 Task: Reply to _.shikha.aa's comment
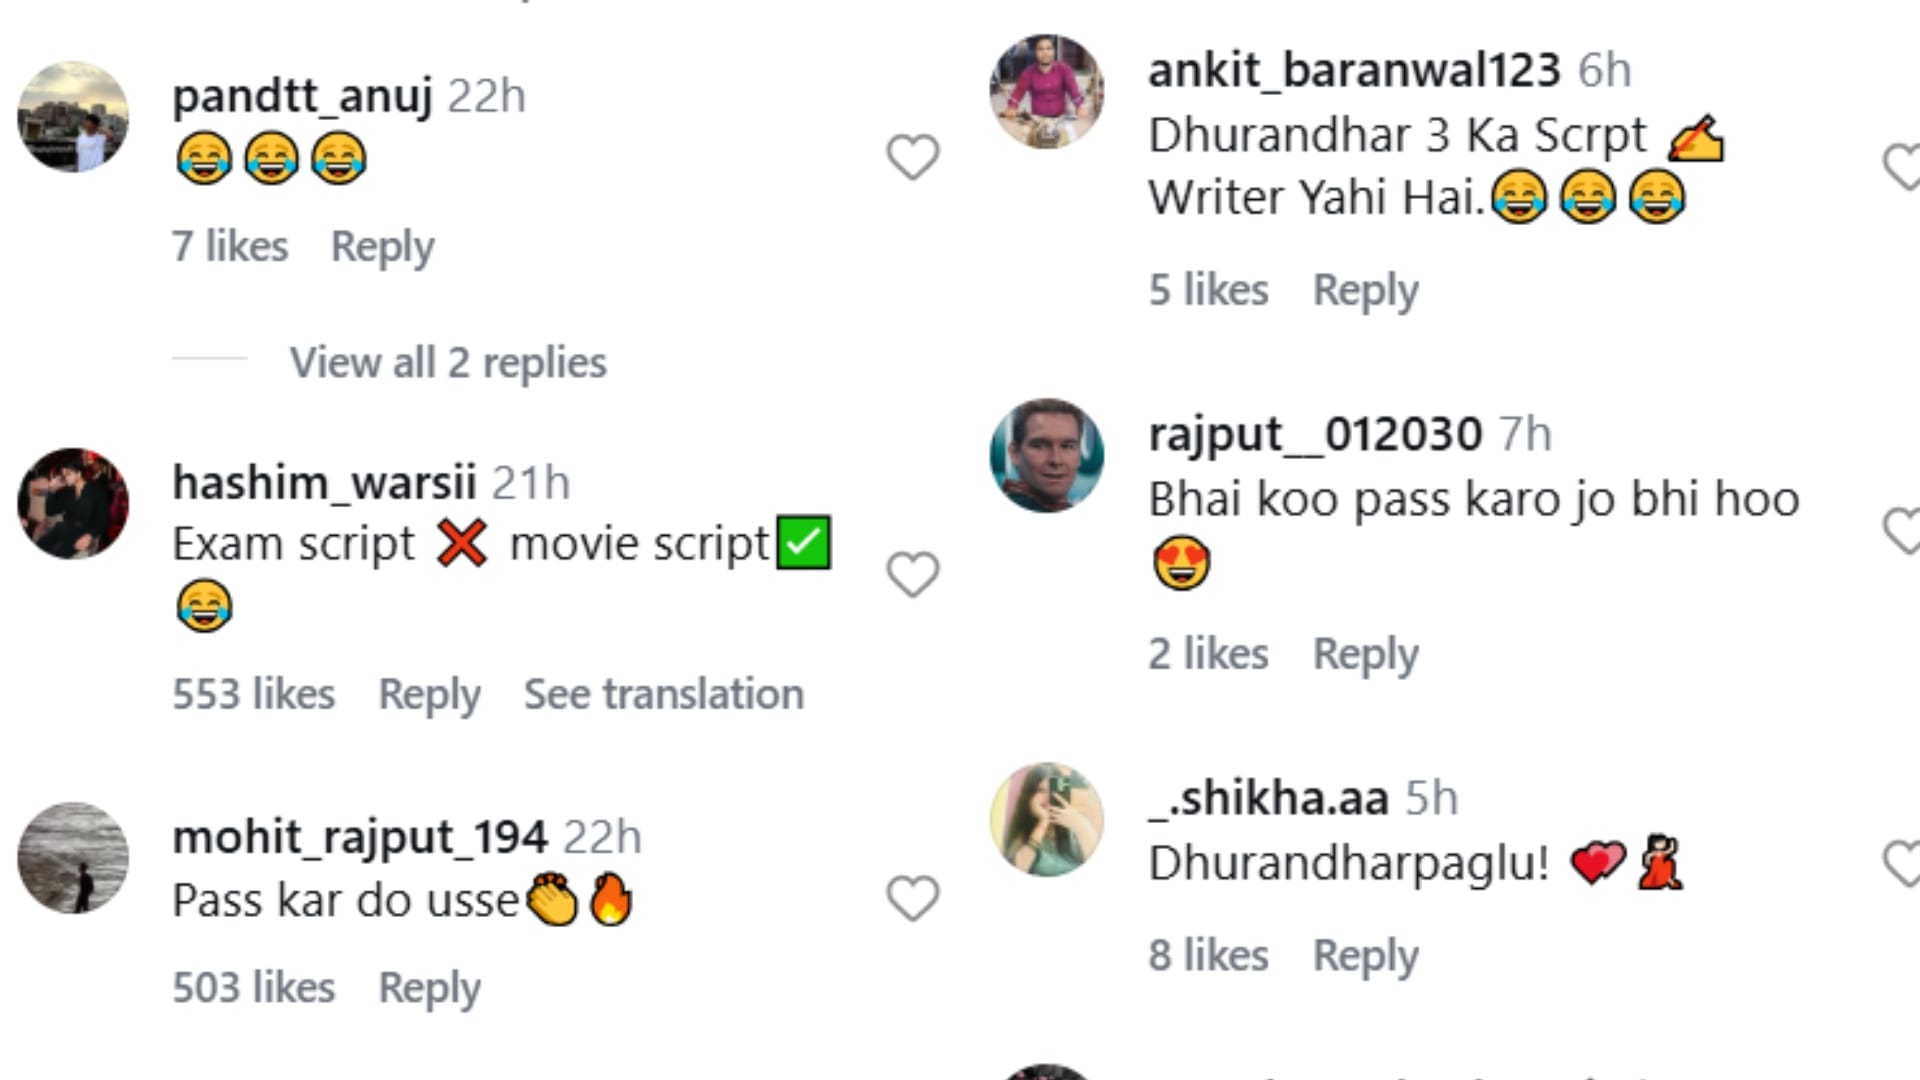coord(1365,956)
